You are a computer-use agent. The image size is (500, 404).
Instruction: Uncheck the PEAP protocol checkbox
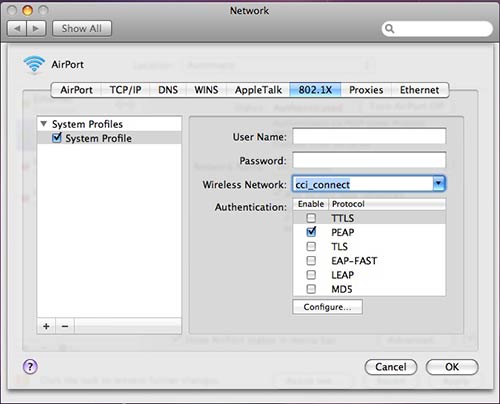311,232
